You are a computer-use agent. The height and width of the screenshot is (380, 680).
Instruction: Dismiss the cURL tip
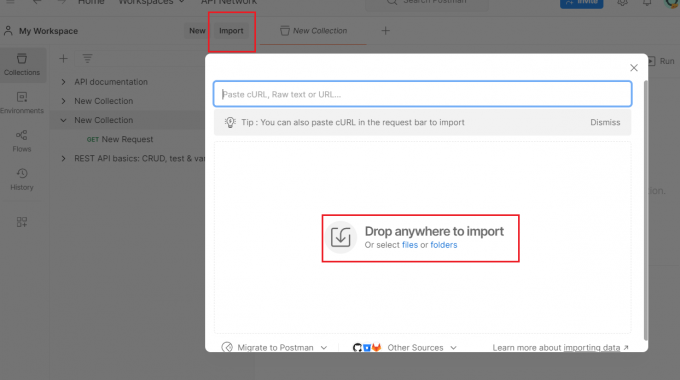point(605,122)
